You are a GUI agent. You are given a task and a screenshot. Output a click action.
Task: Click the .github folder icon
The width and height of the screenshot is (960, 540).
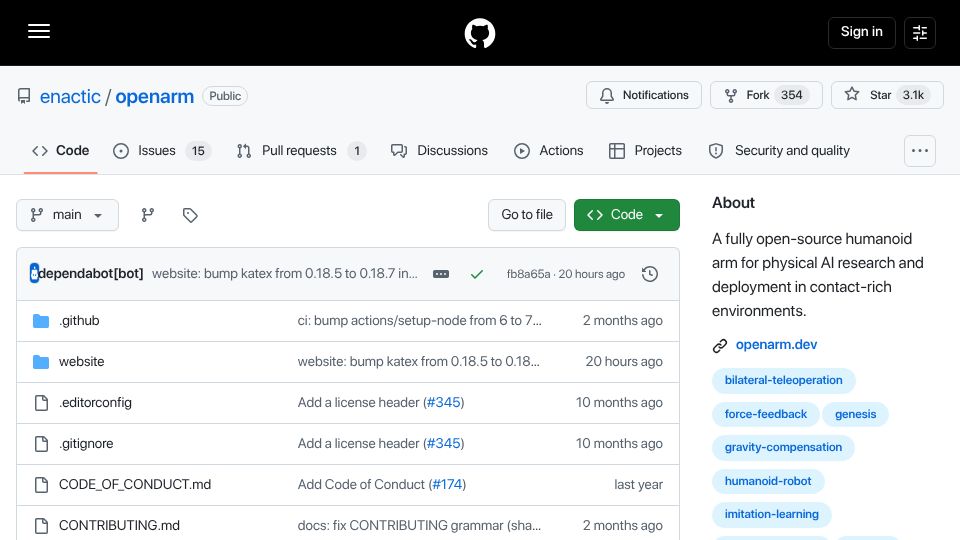tap(41, 321)
